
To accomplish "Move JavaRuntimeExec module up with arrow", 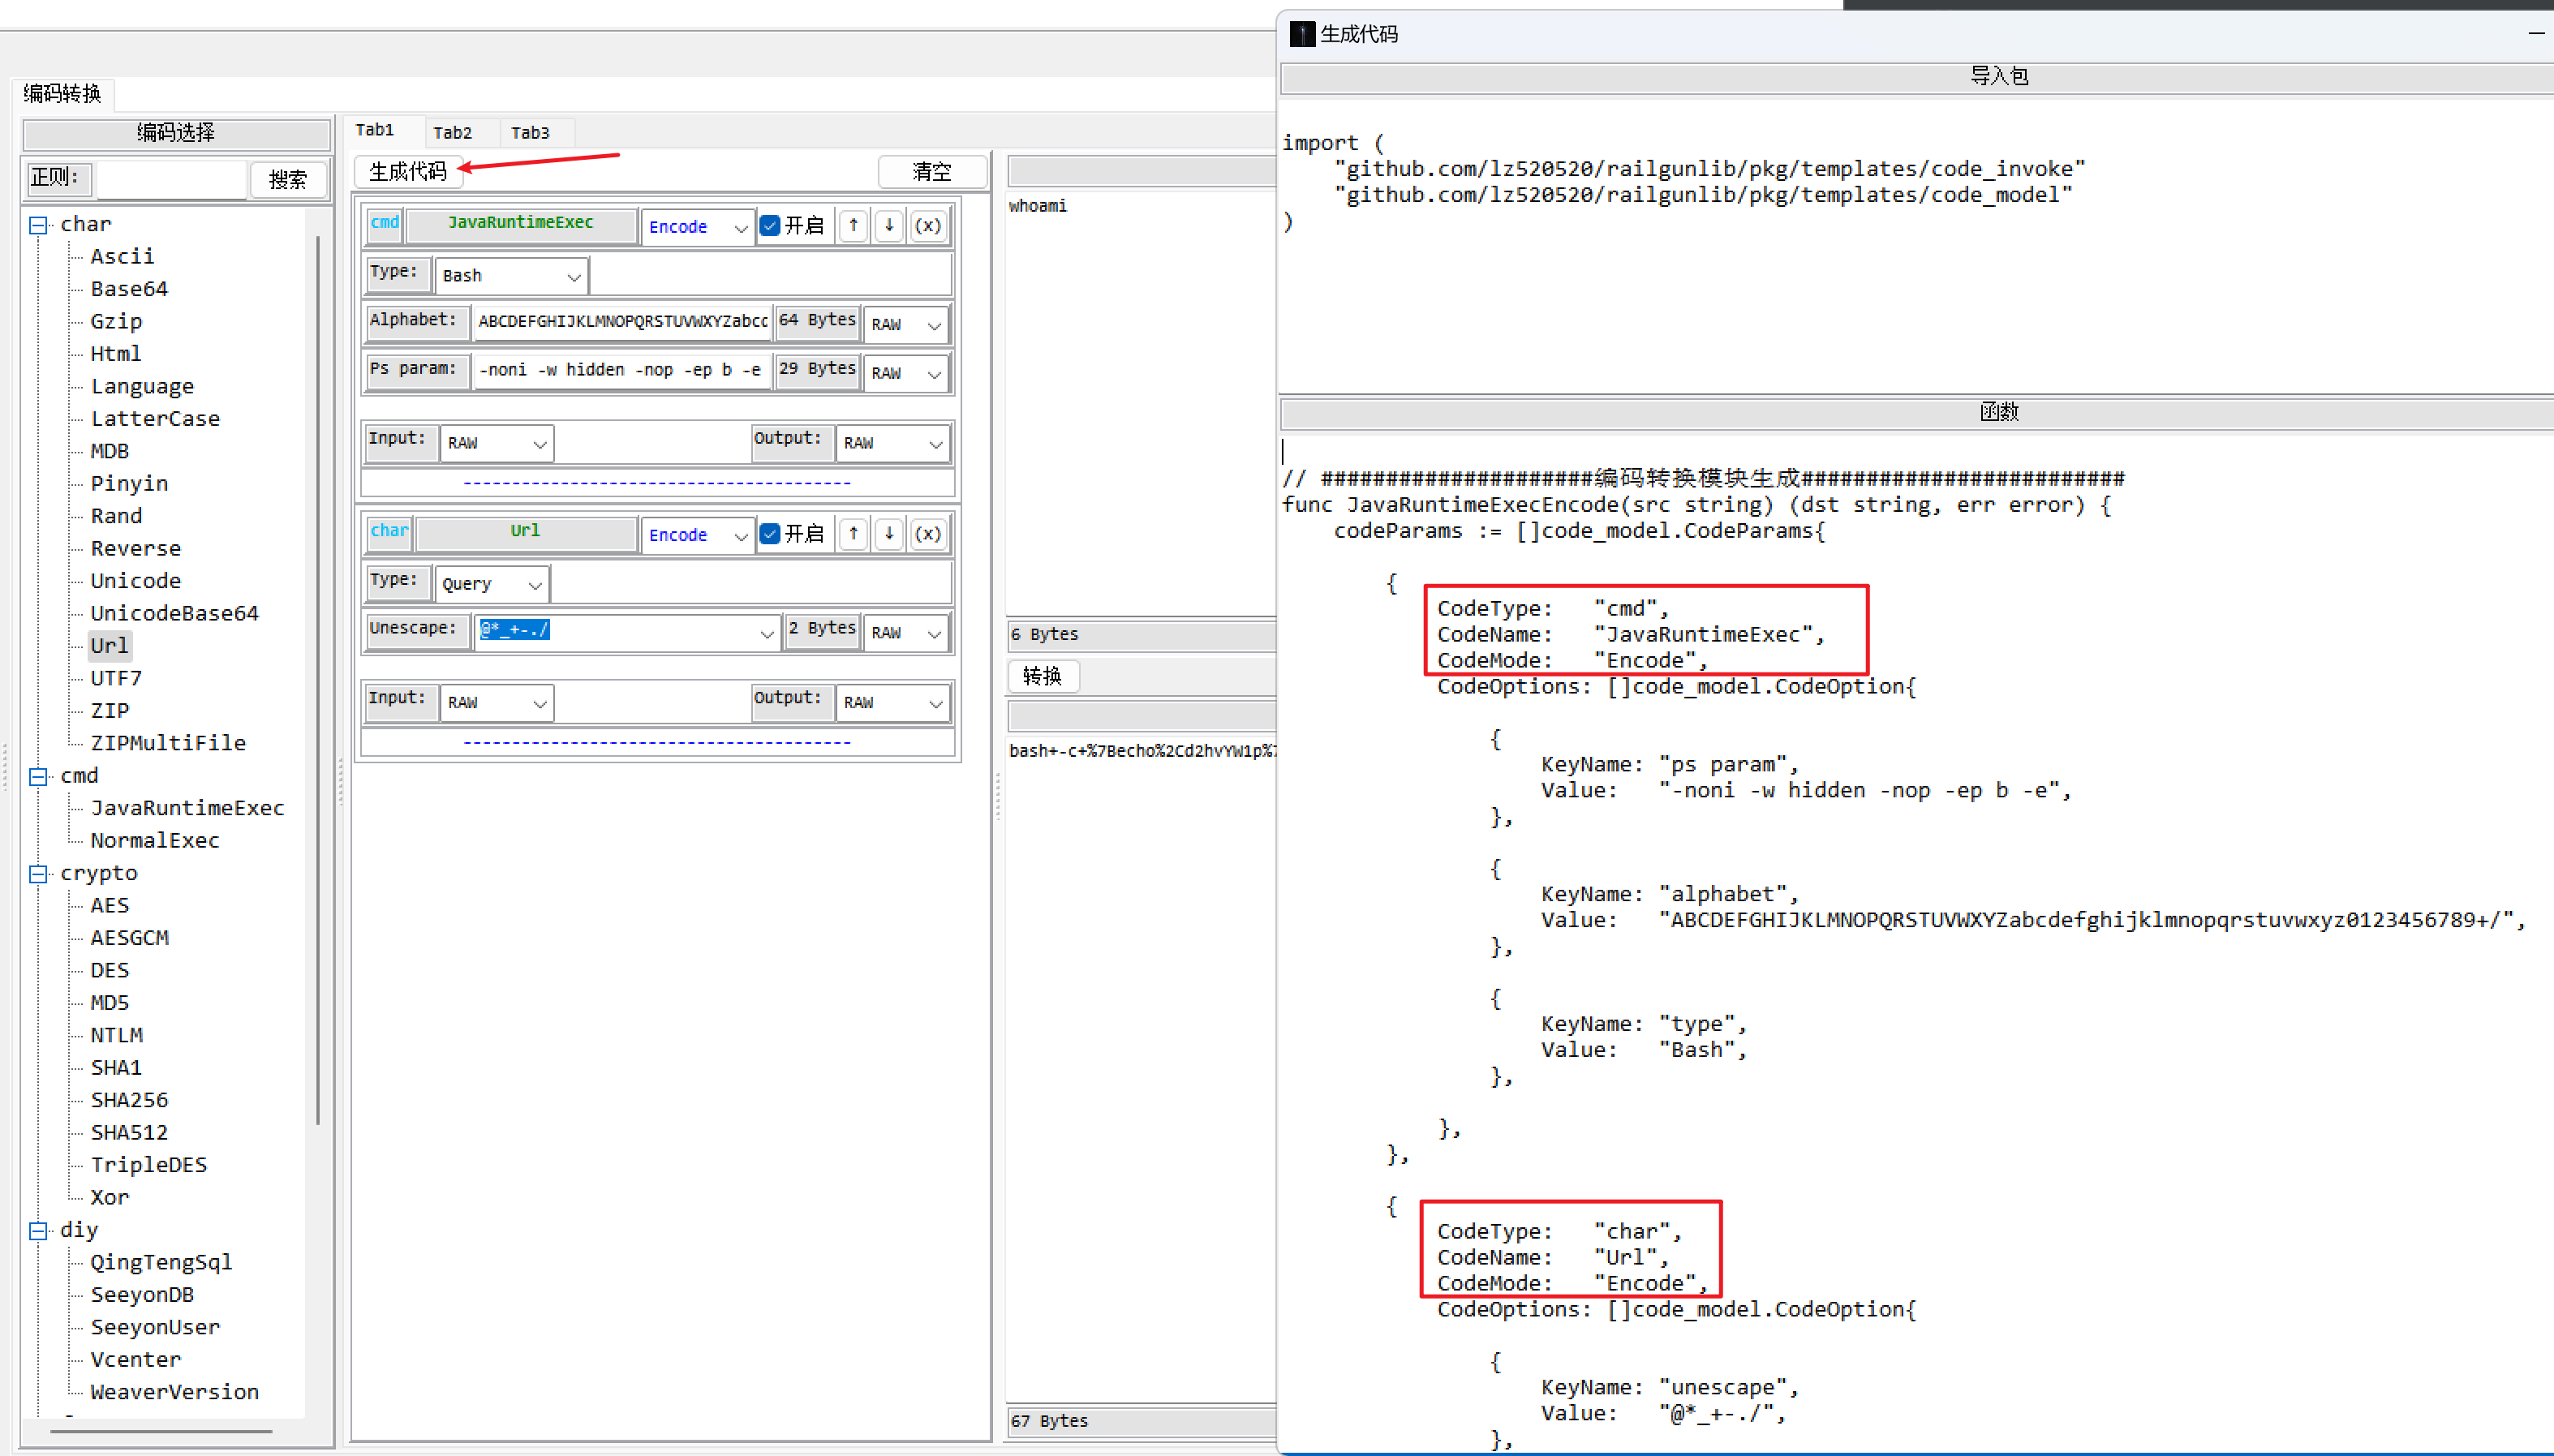I will (853, 226).
